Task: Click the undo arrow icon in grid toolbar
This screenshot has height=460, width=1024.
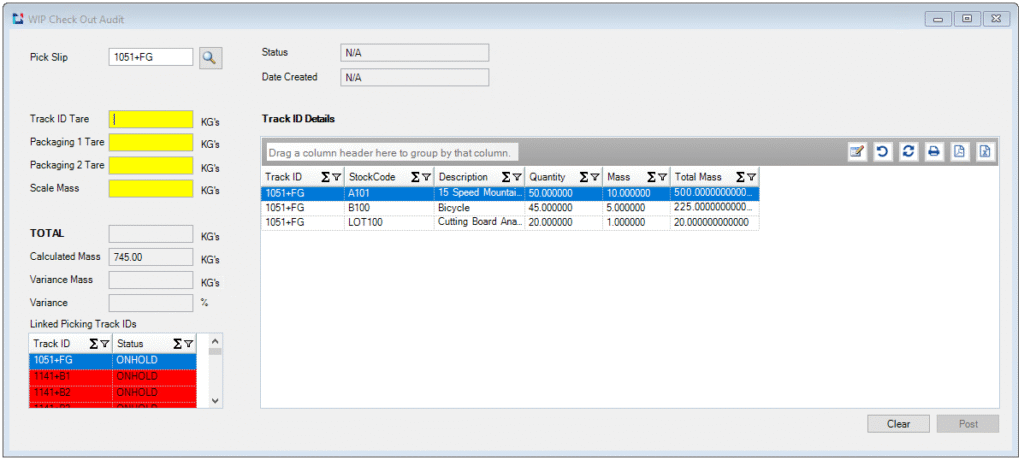Action: (882, 152)
